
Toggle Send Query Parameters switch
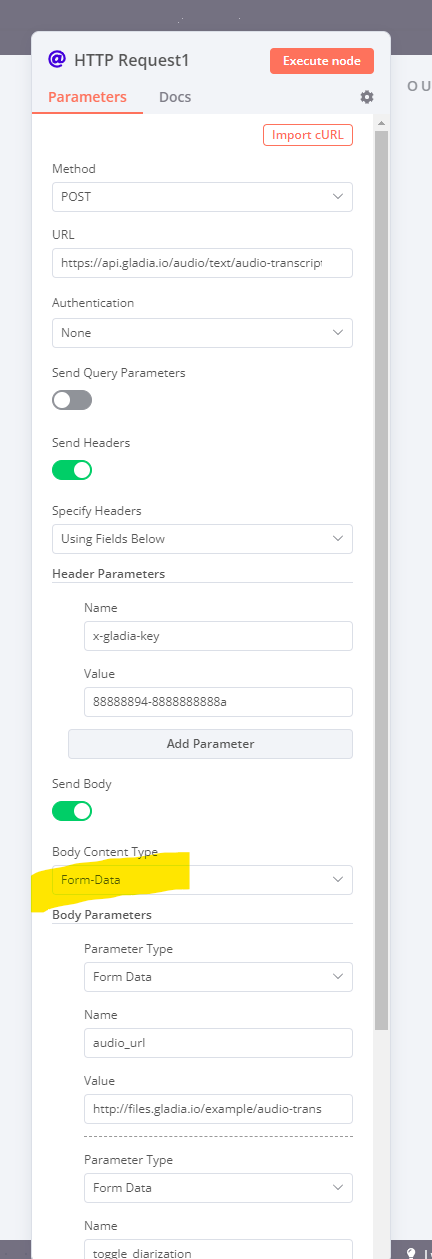[72, 400]
